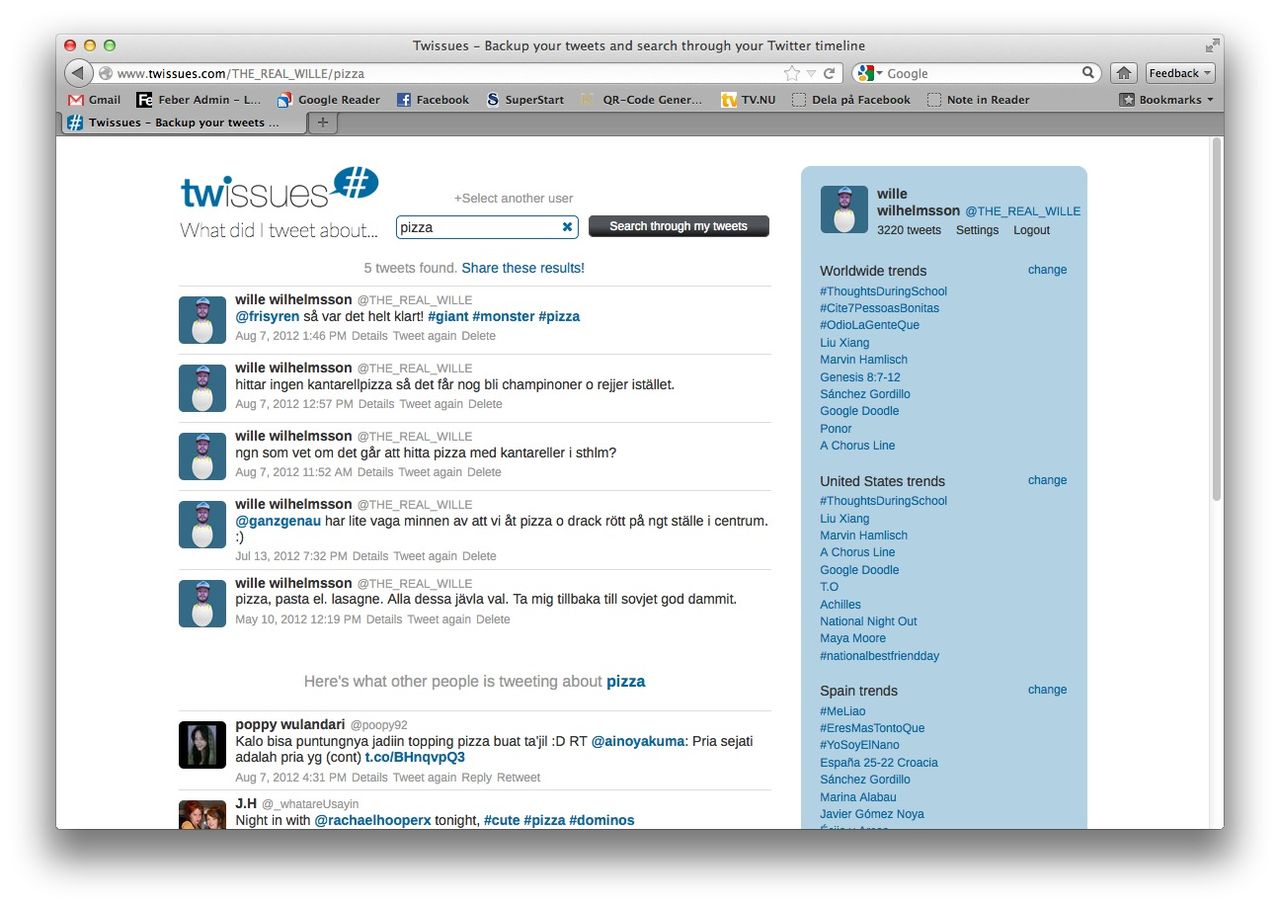Image resolution: width=1280 pixels, height=907 pixels.
Task: Open Google Reader bookmark
Action: click(329, 99)
